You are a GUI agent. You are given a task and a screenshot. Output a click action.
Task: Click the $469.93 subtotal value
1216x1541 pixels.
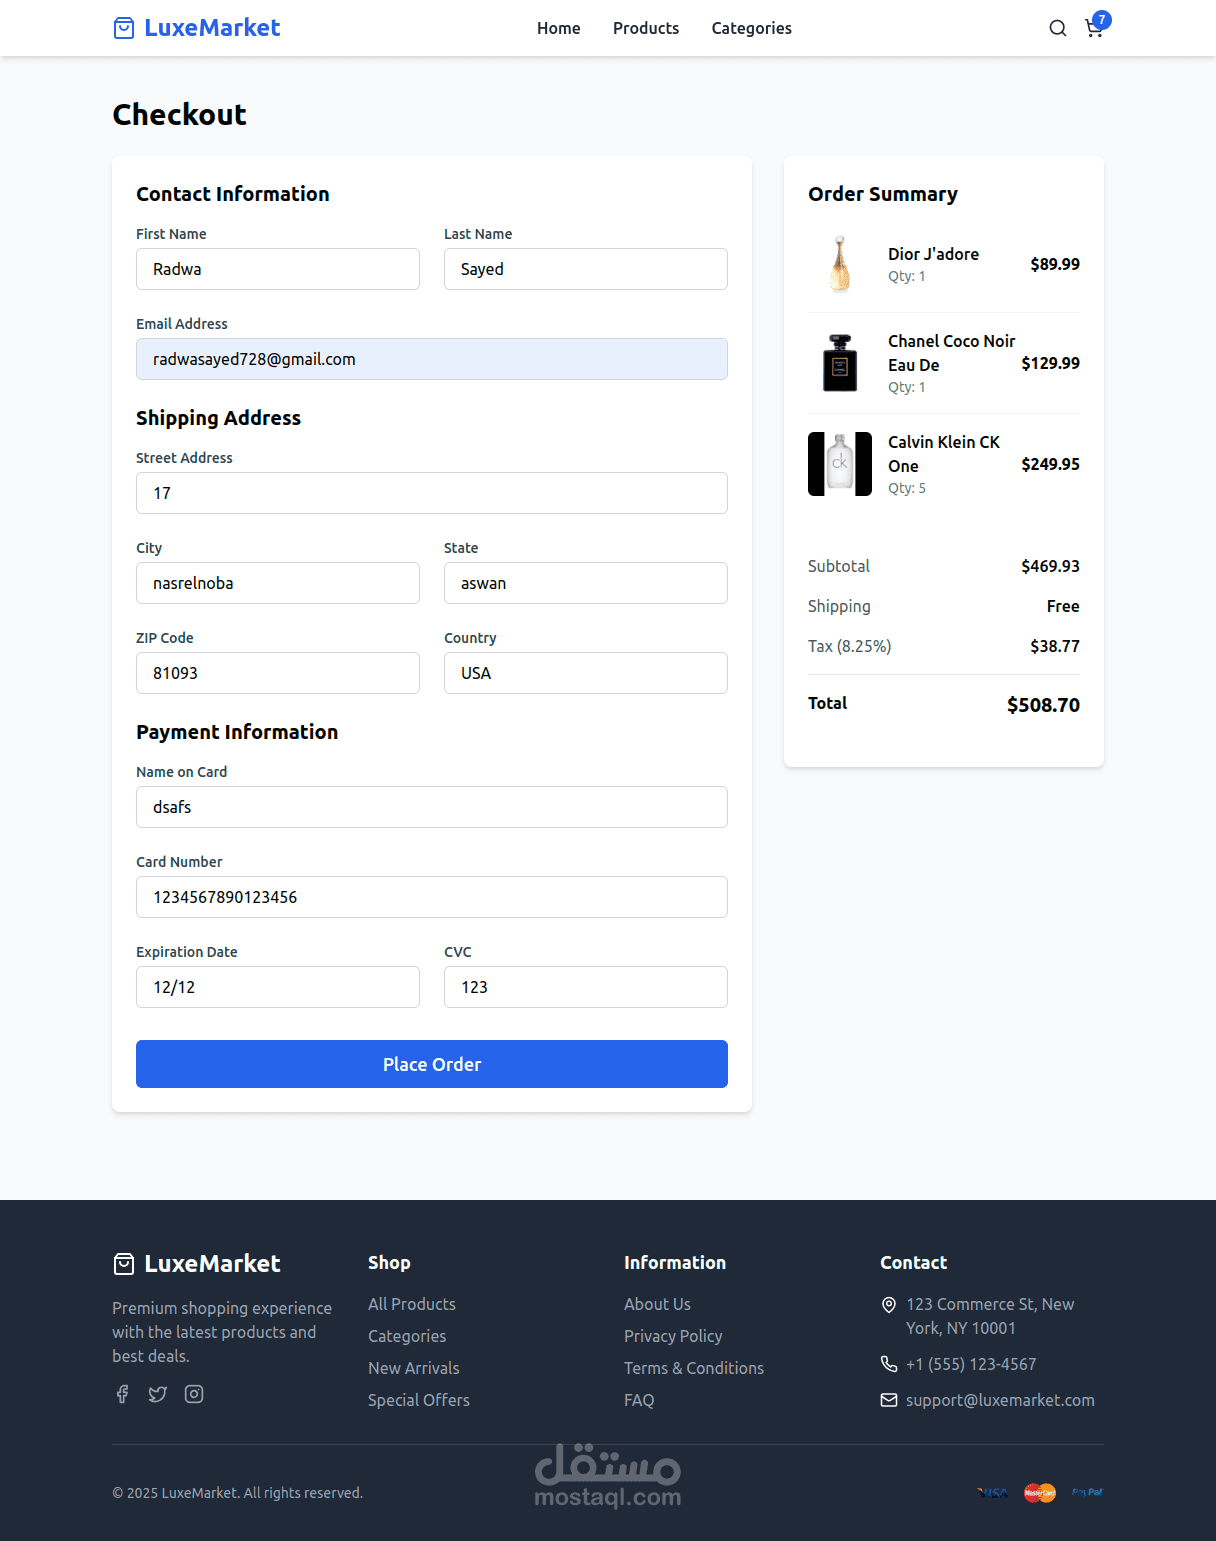point(1050,566)
